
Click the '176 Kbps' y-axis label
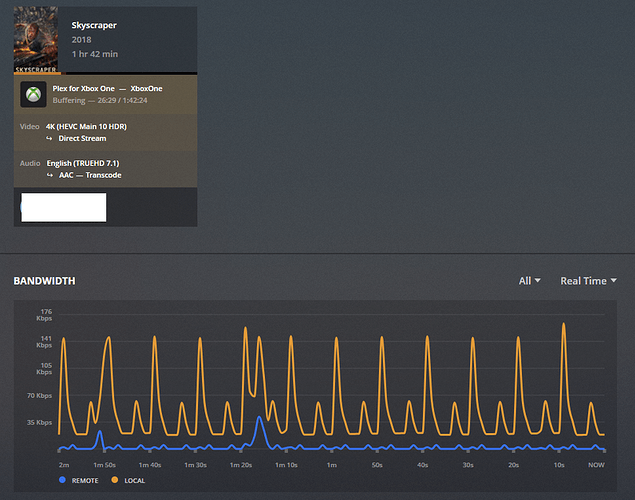point(45,315)
